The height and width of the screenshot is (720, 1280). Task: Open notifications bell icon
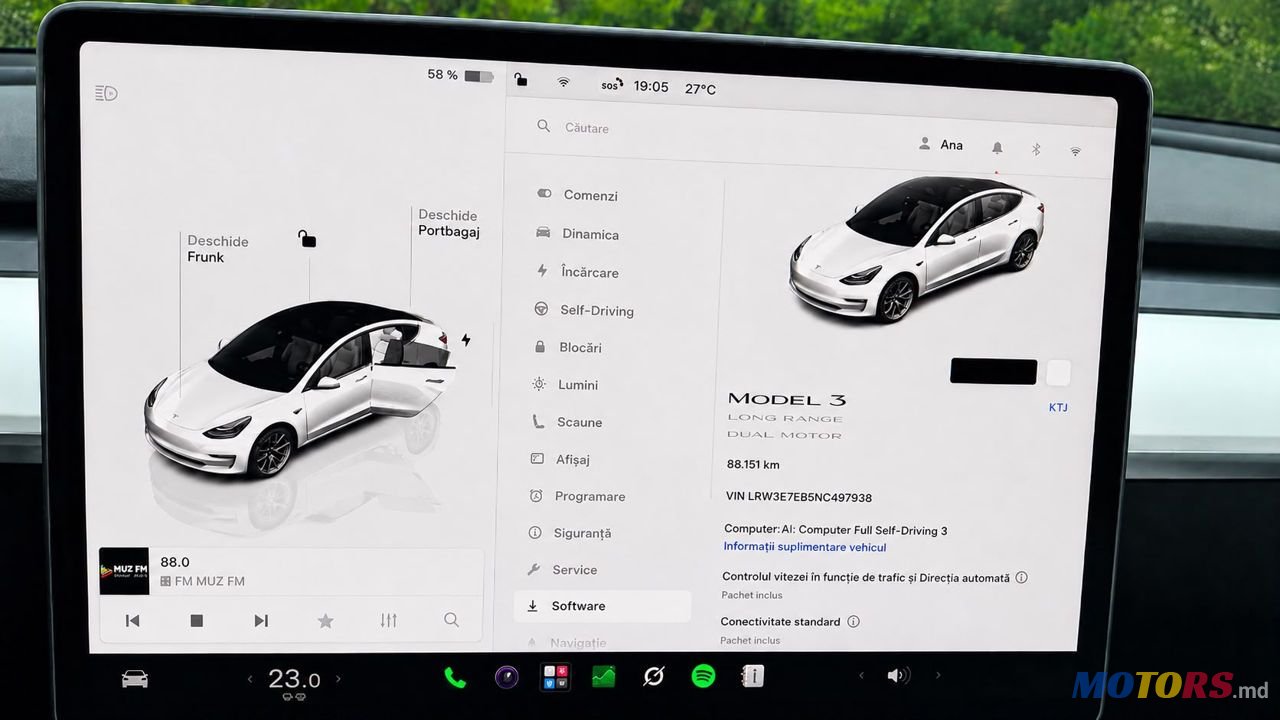[997, 148]
